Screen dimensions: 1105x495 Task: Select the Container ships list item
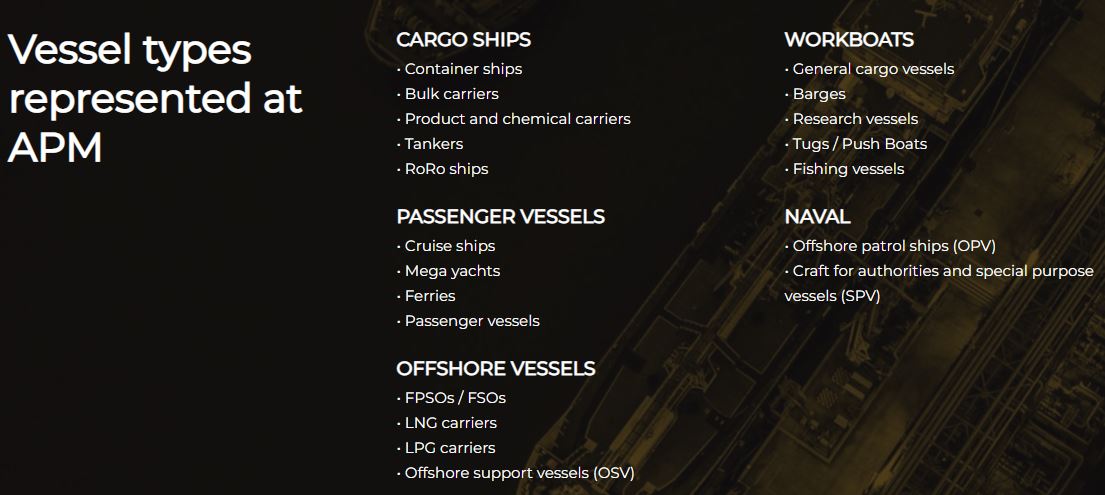459,69
